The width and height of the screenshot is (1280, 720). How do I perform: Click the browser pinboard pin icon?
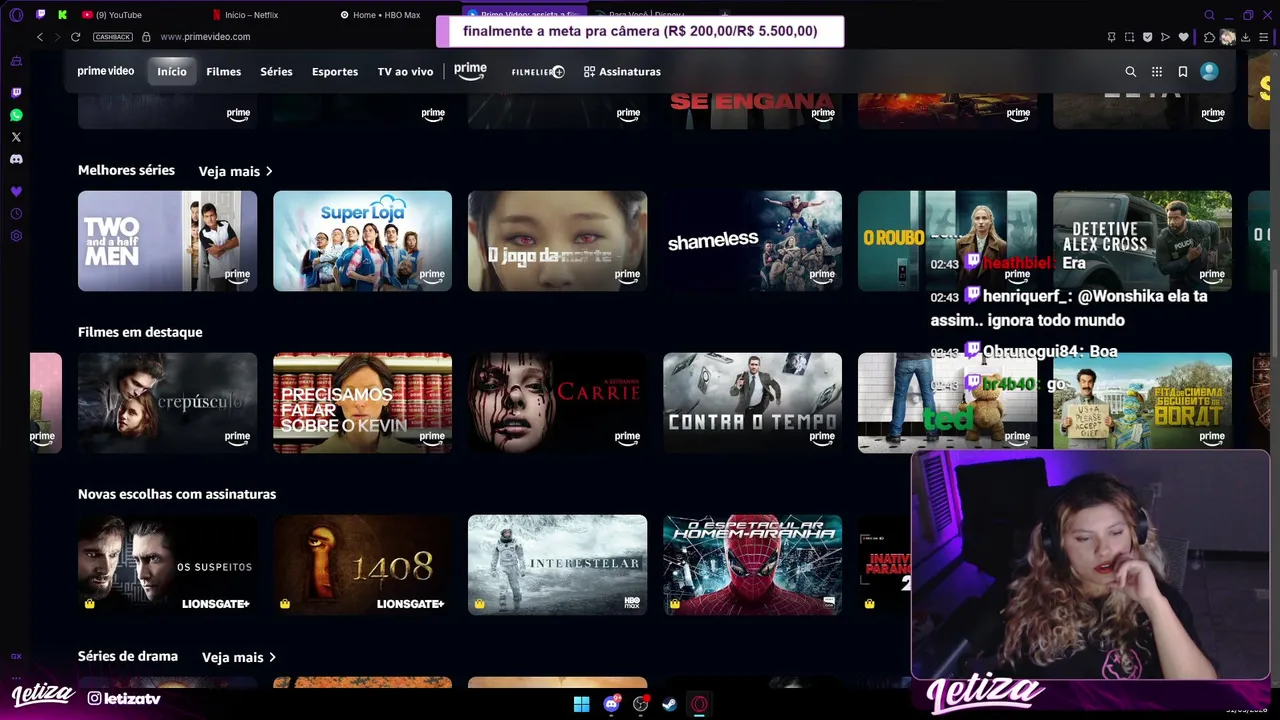1111,37
